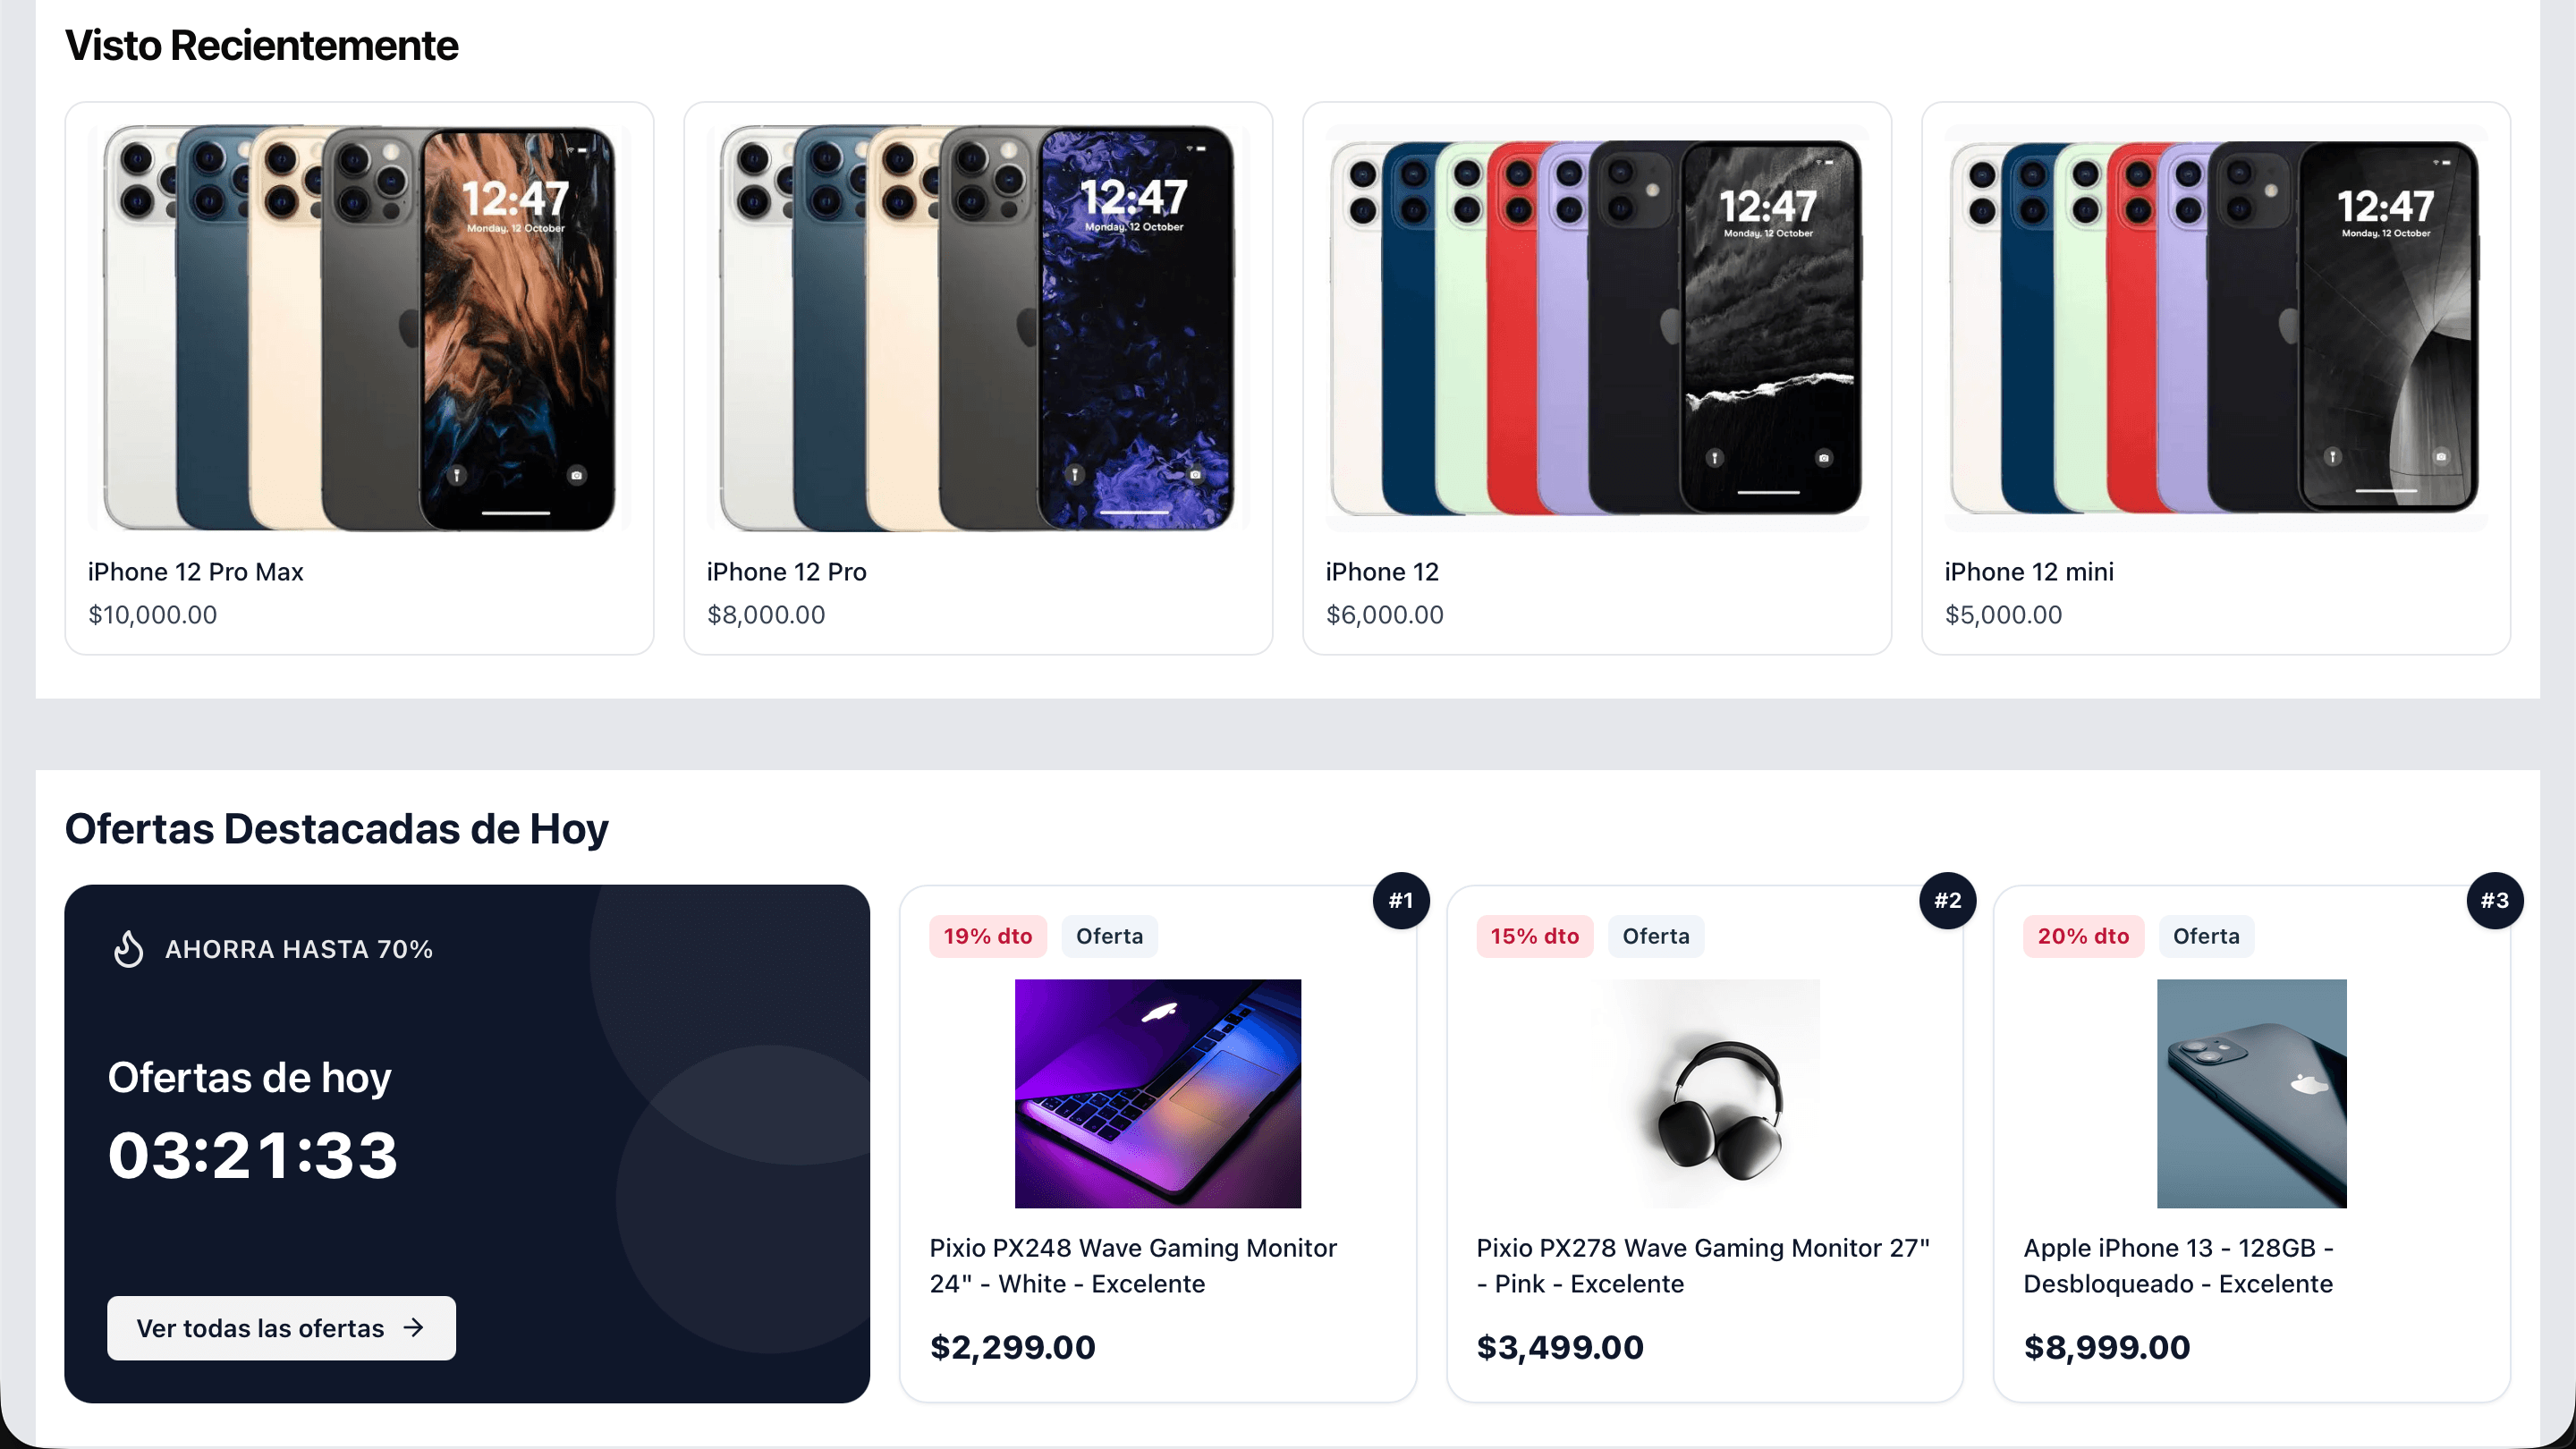This screenshot has width=2576, height=1449.
Task: Click the #1 rank badge
Action: pyautogui.click(x=1400, y=900)
